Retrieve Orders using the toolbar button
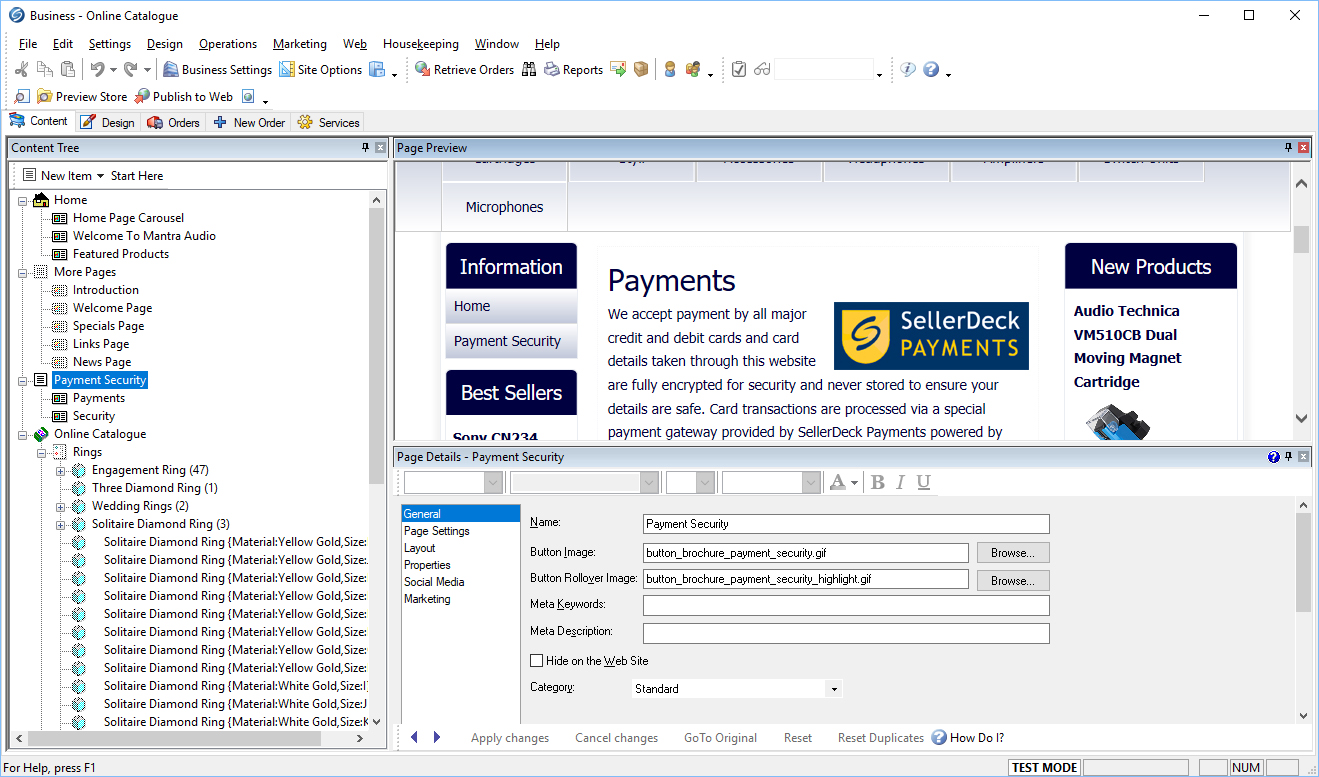Image resolution: width=1319 pixels, height=777 pixels. (464, 70)
